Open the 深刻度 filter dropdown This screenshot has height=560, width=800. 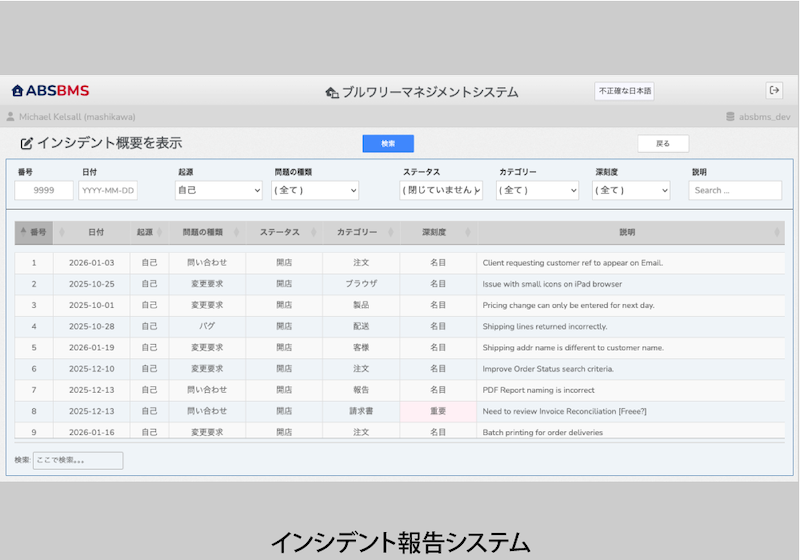tap(631, 190)
